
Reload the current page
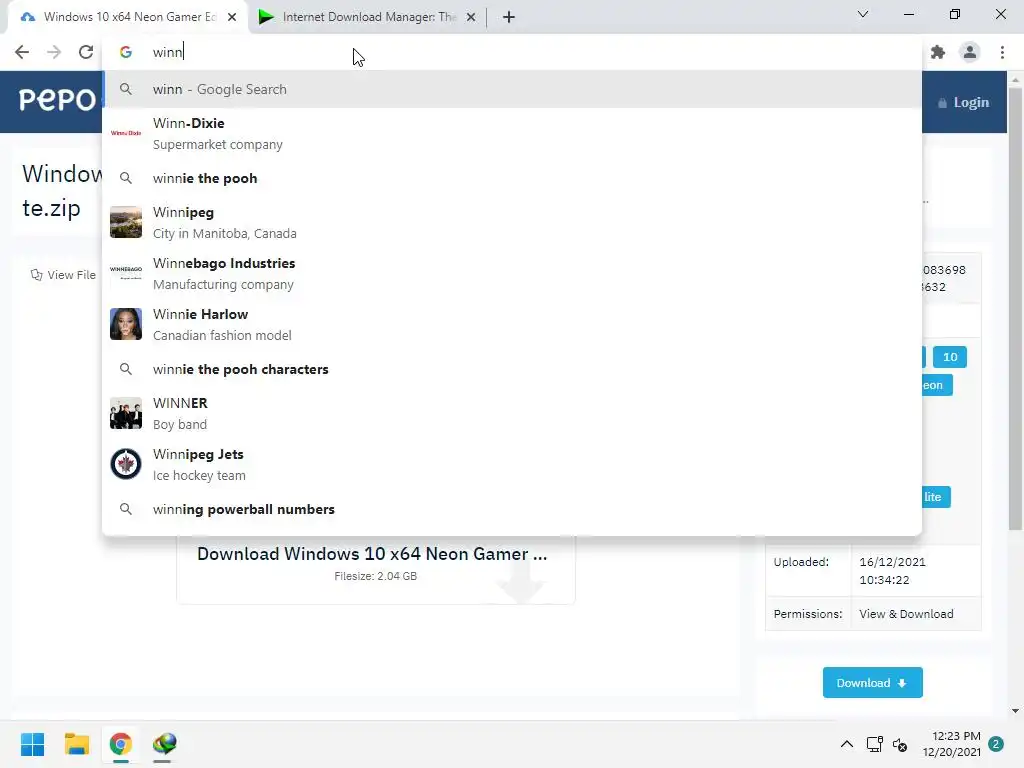point(86,52)
